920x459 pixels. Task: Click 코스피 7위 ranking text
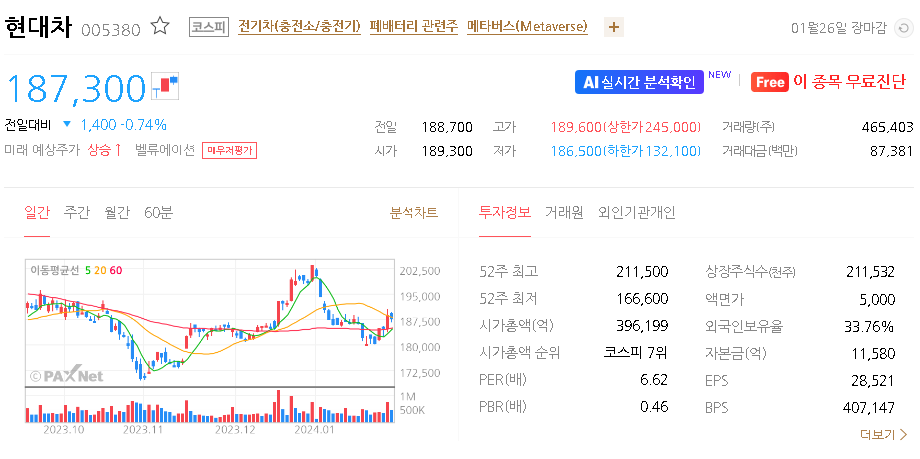coord(636,353)
